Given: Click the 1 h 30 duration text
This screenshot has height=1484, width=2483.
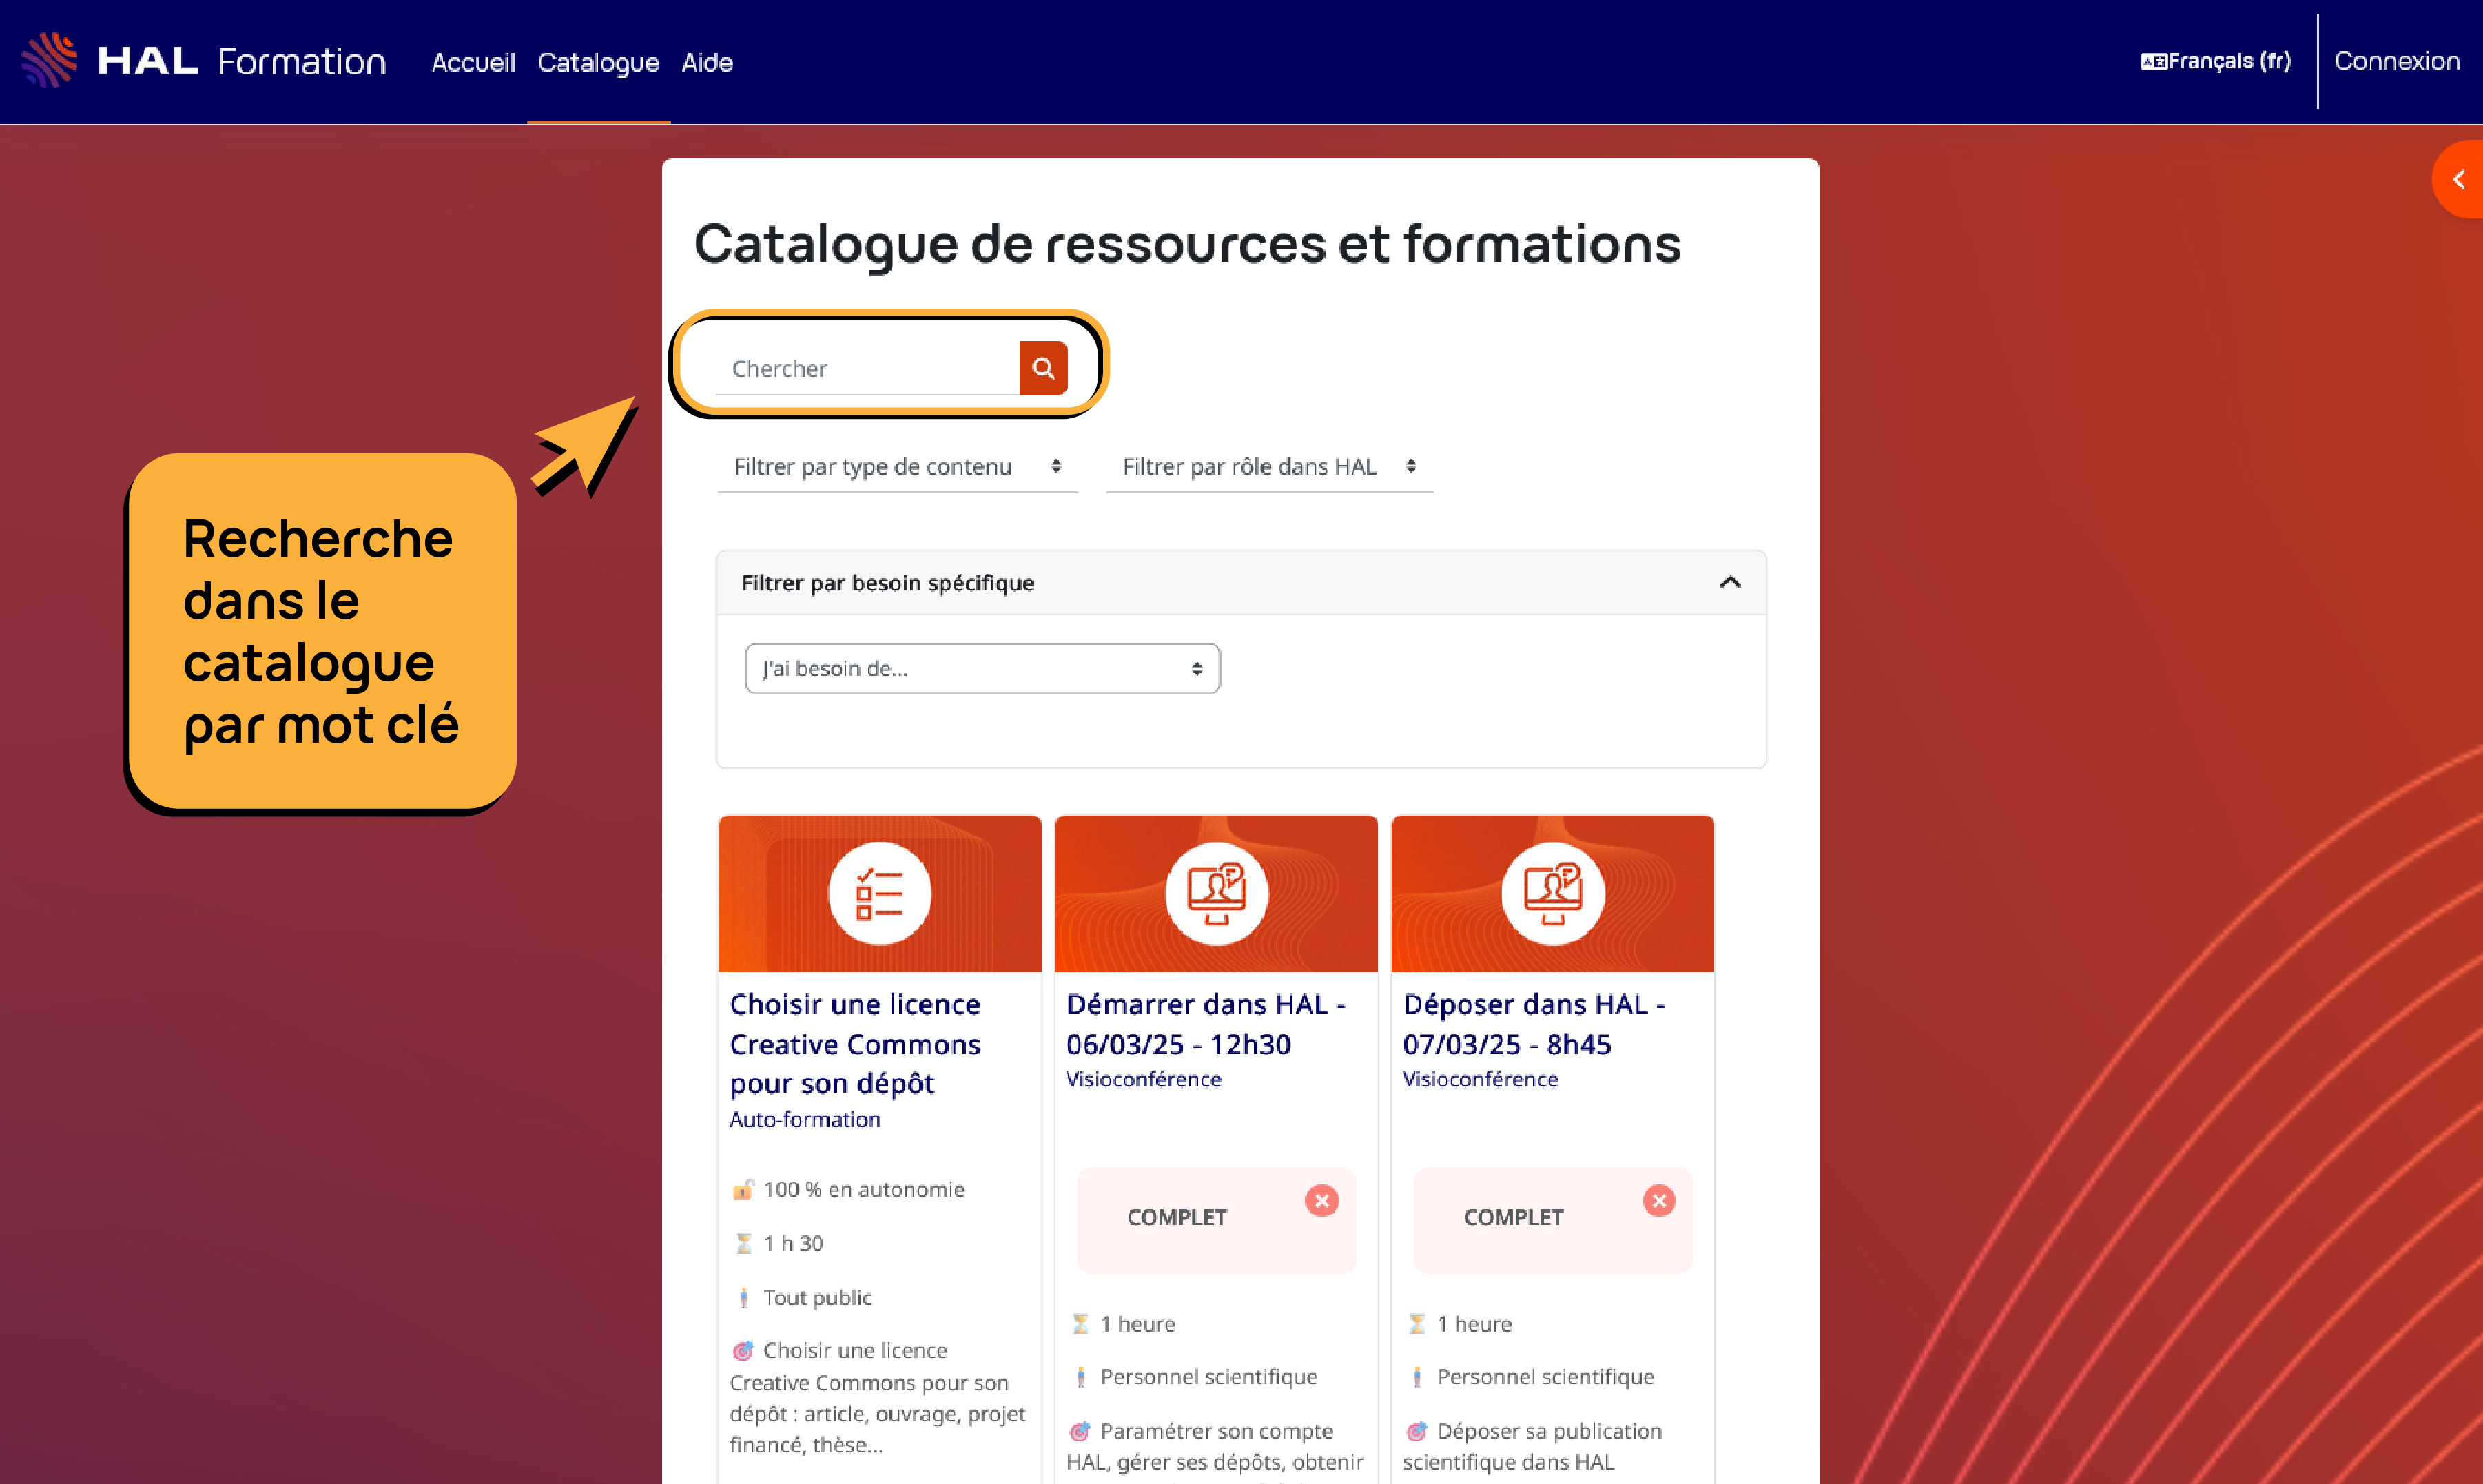Looking at the screenshot, I should coord(794,1243).
